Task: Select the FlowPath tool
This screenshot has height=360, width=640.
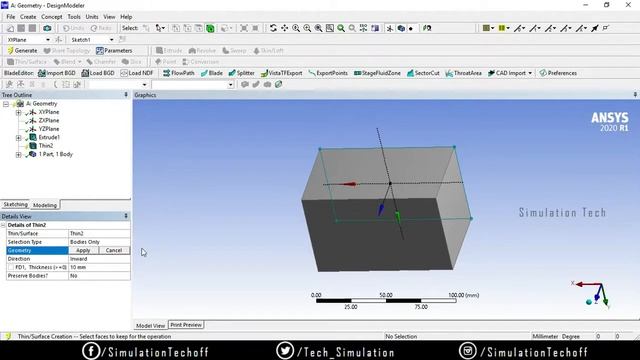Action: click(179, 73)
